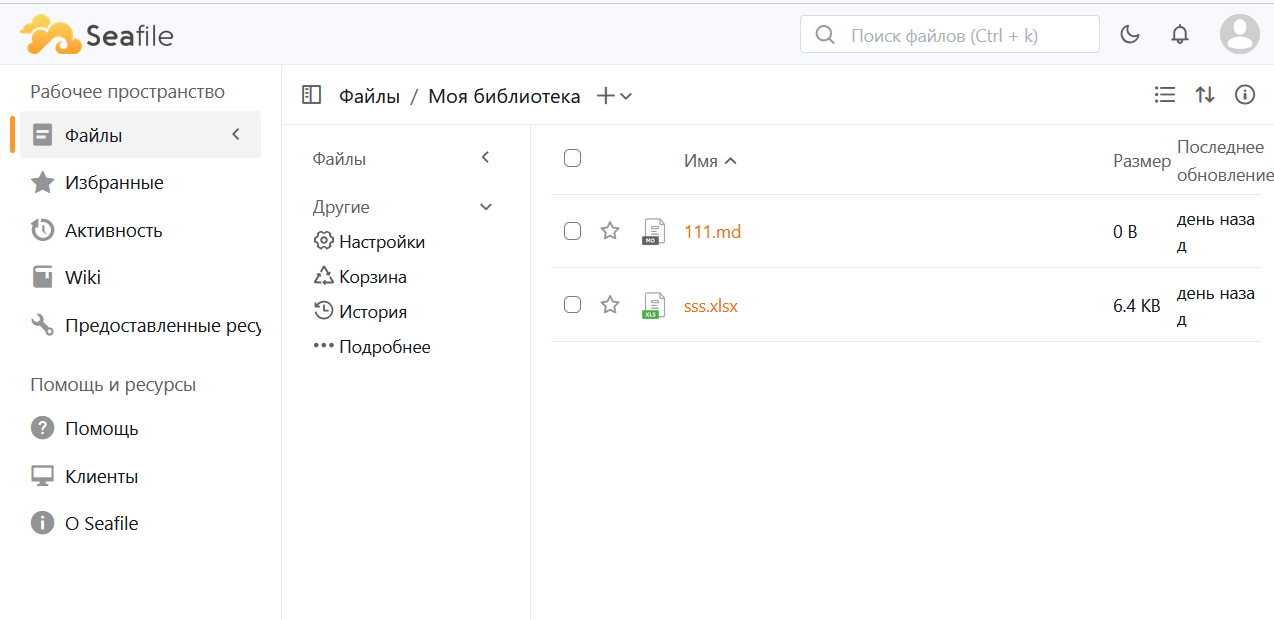Click the file search input field

coord(960,35)
